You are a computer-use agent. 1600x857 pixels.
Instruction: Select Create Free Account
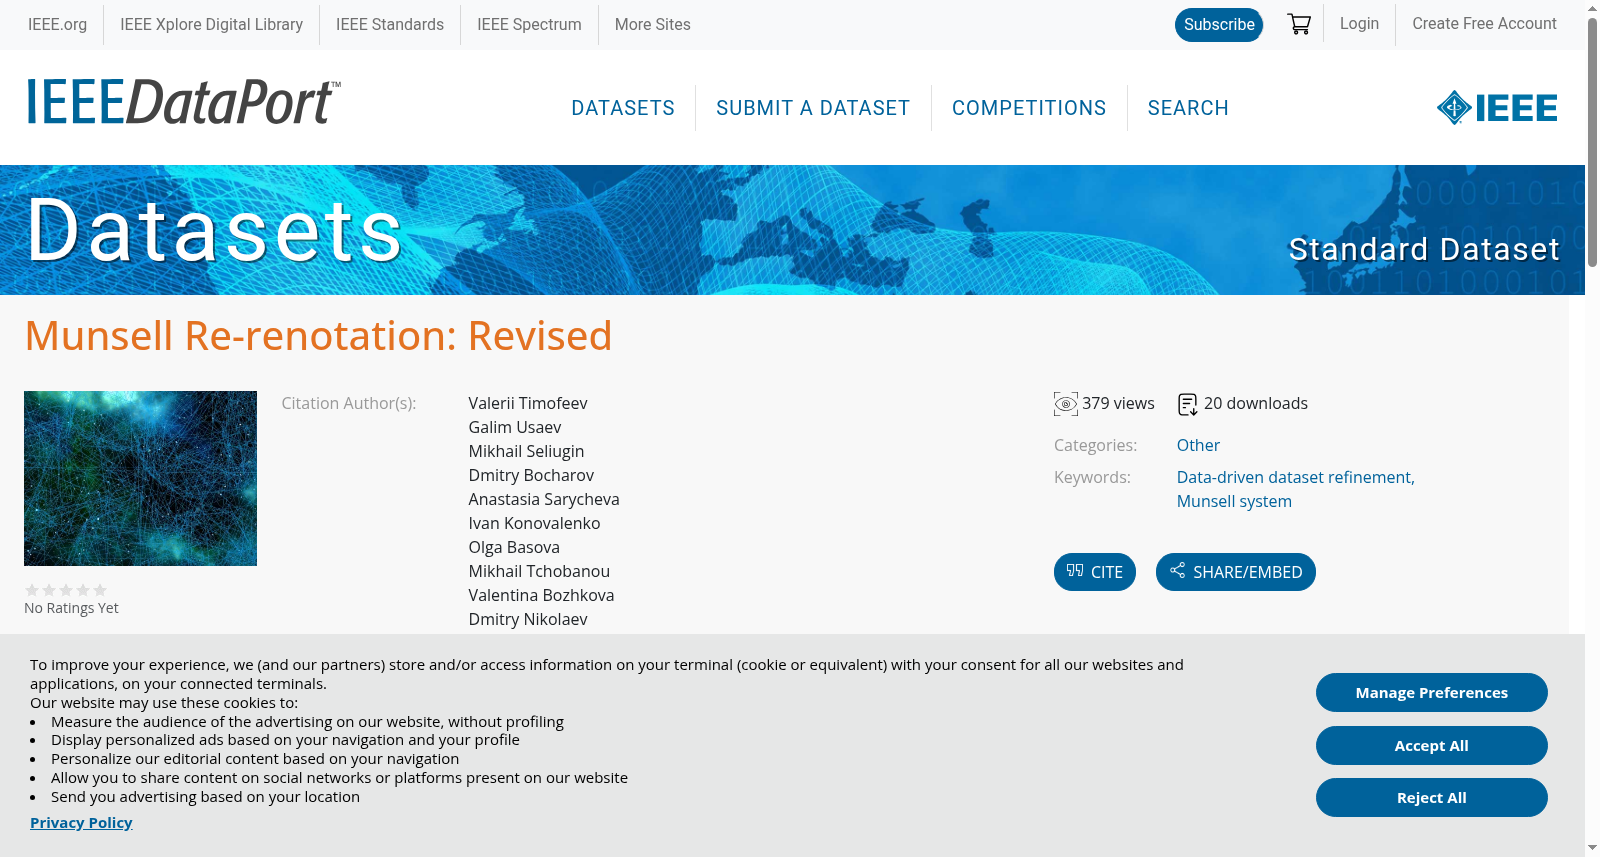[x=1484, y=23]
